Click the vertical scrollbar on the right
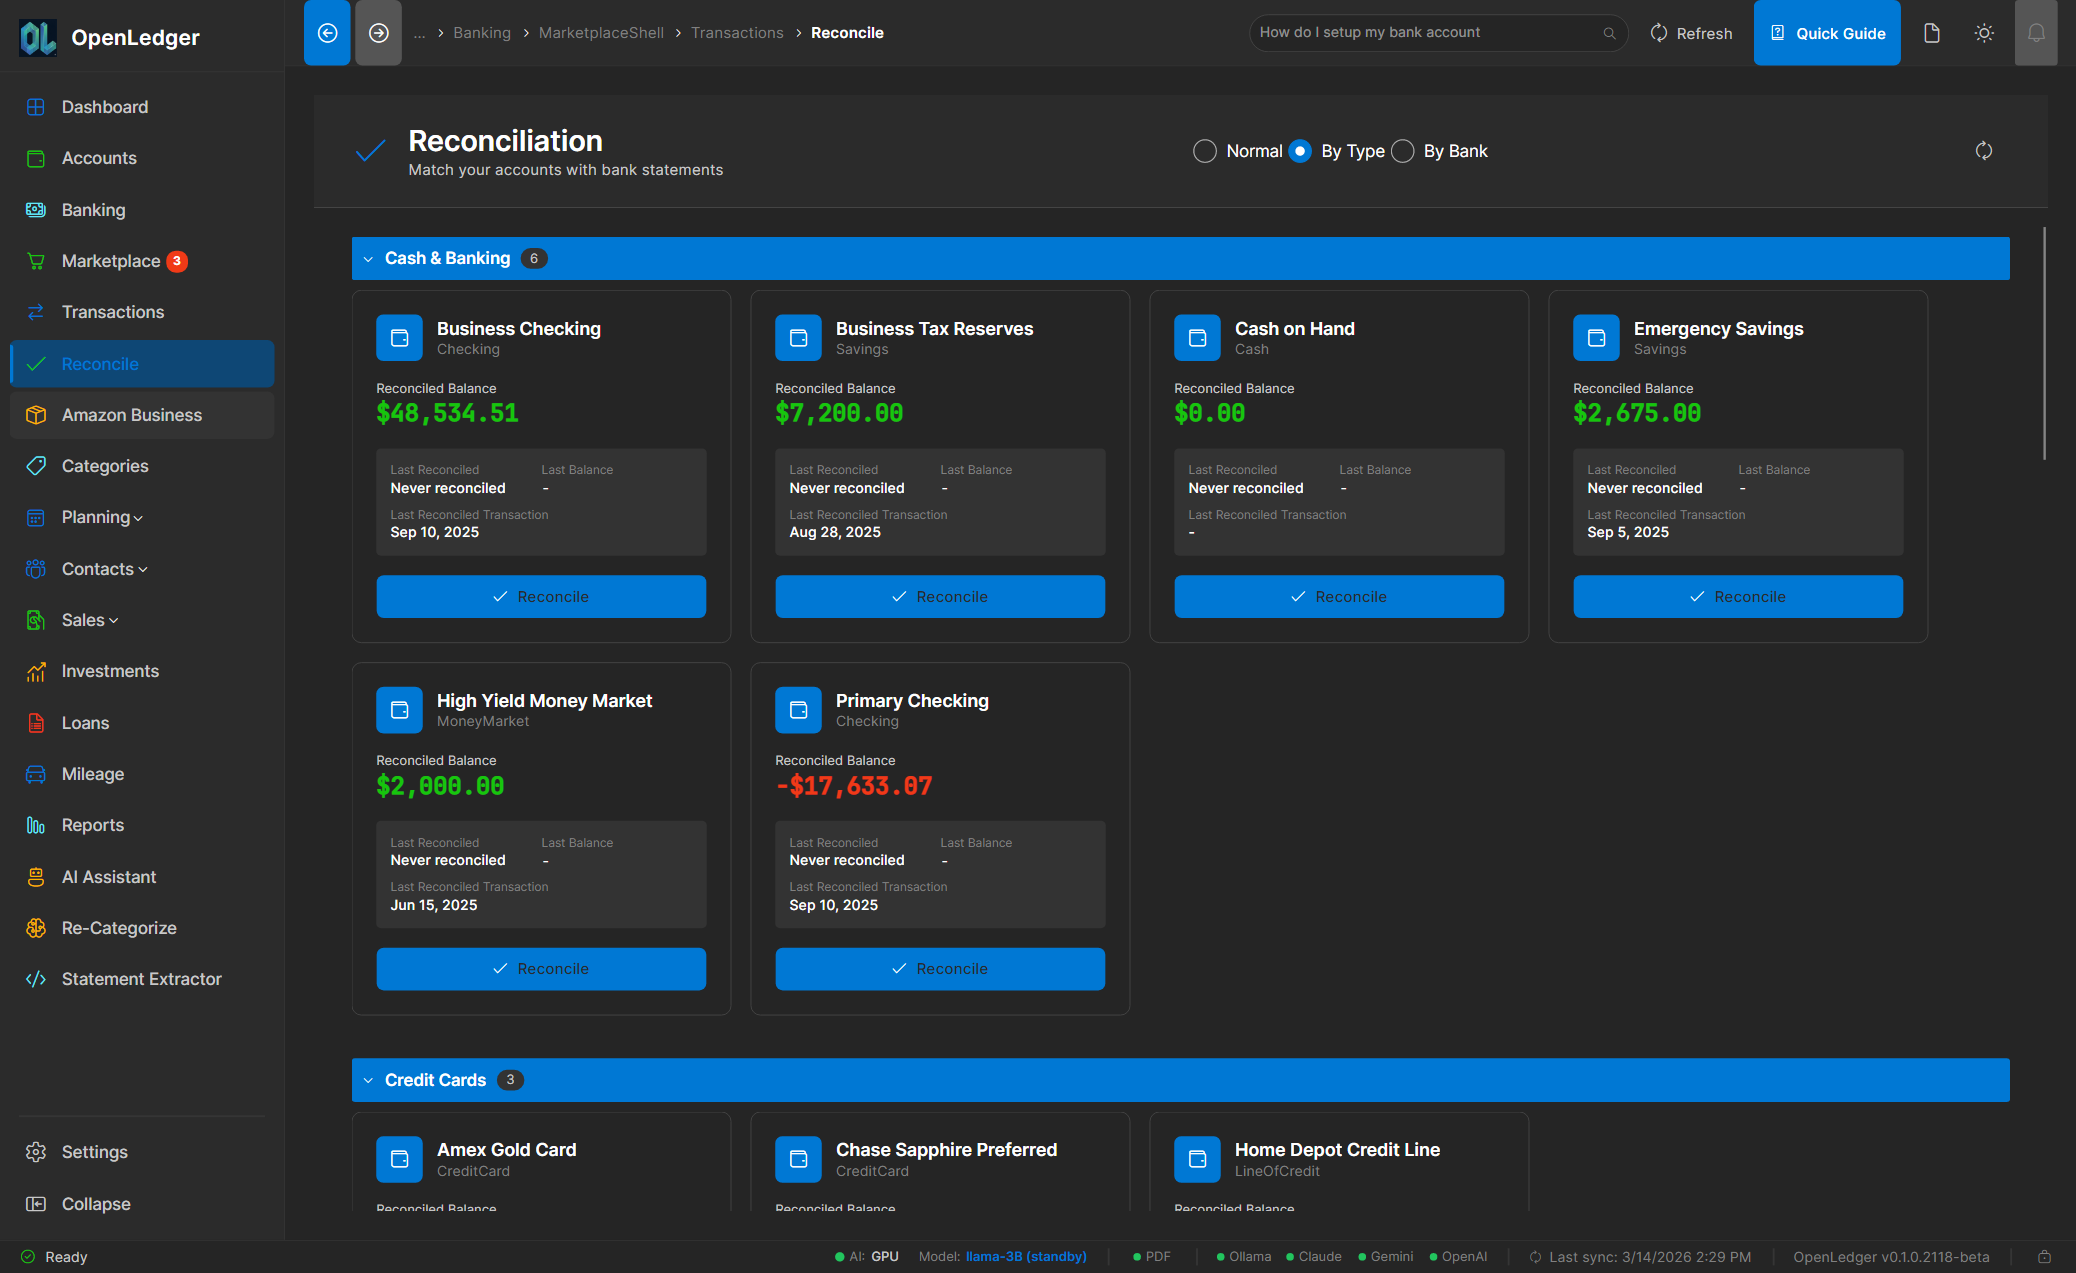The width and height of the screenshot is (2076, 1273). point(2044,345)
